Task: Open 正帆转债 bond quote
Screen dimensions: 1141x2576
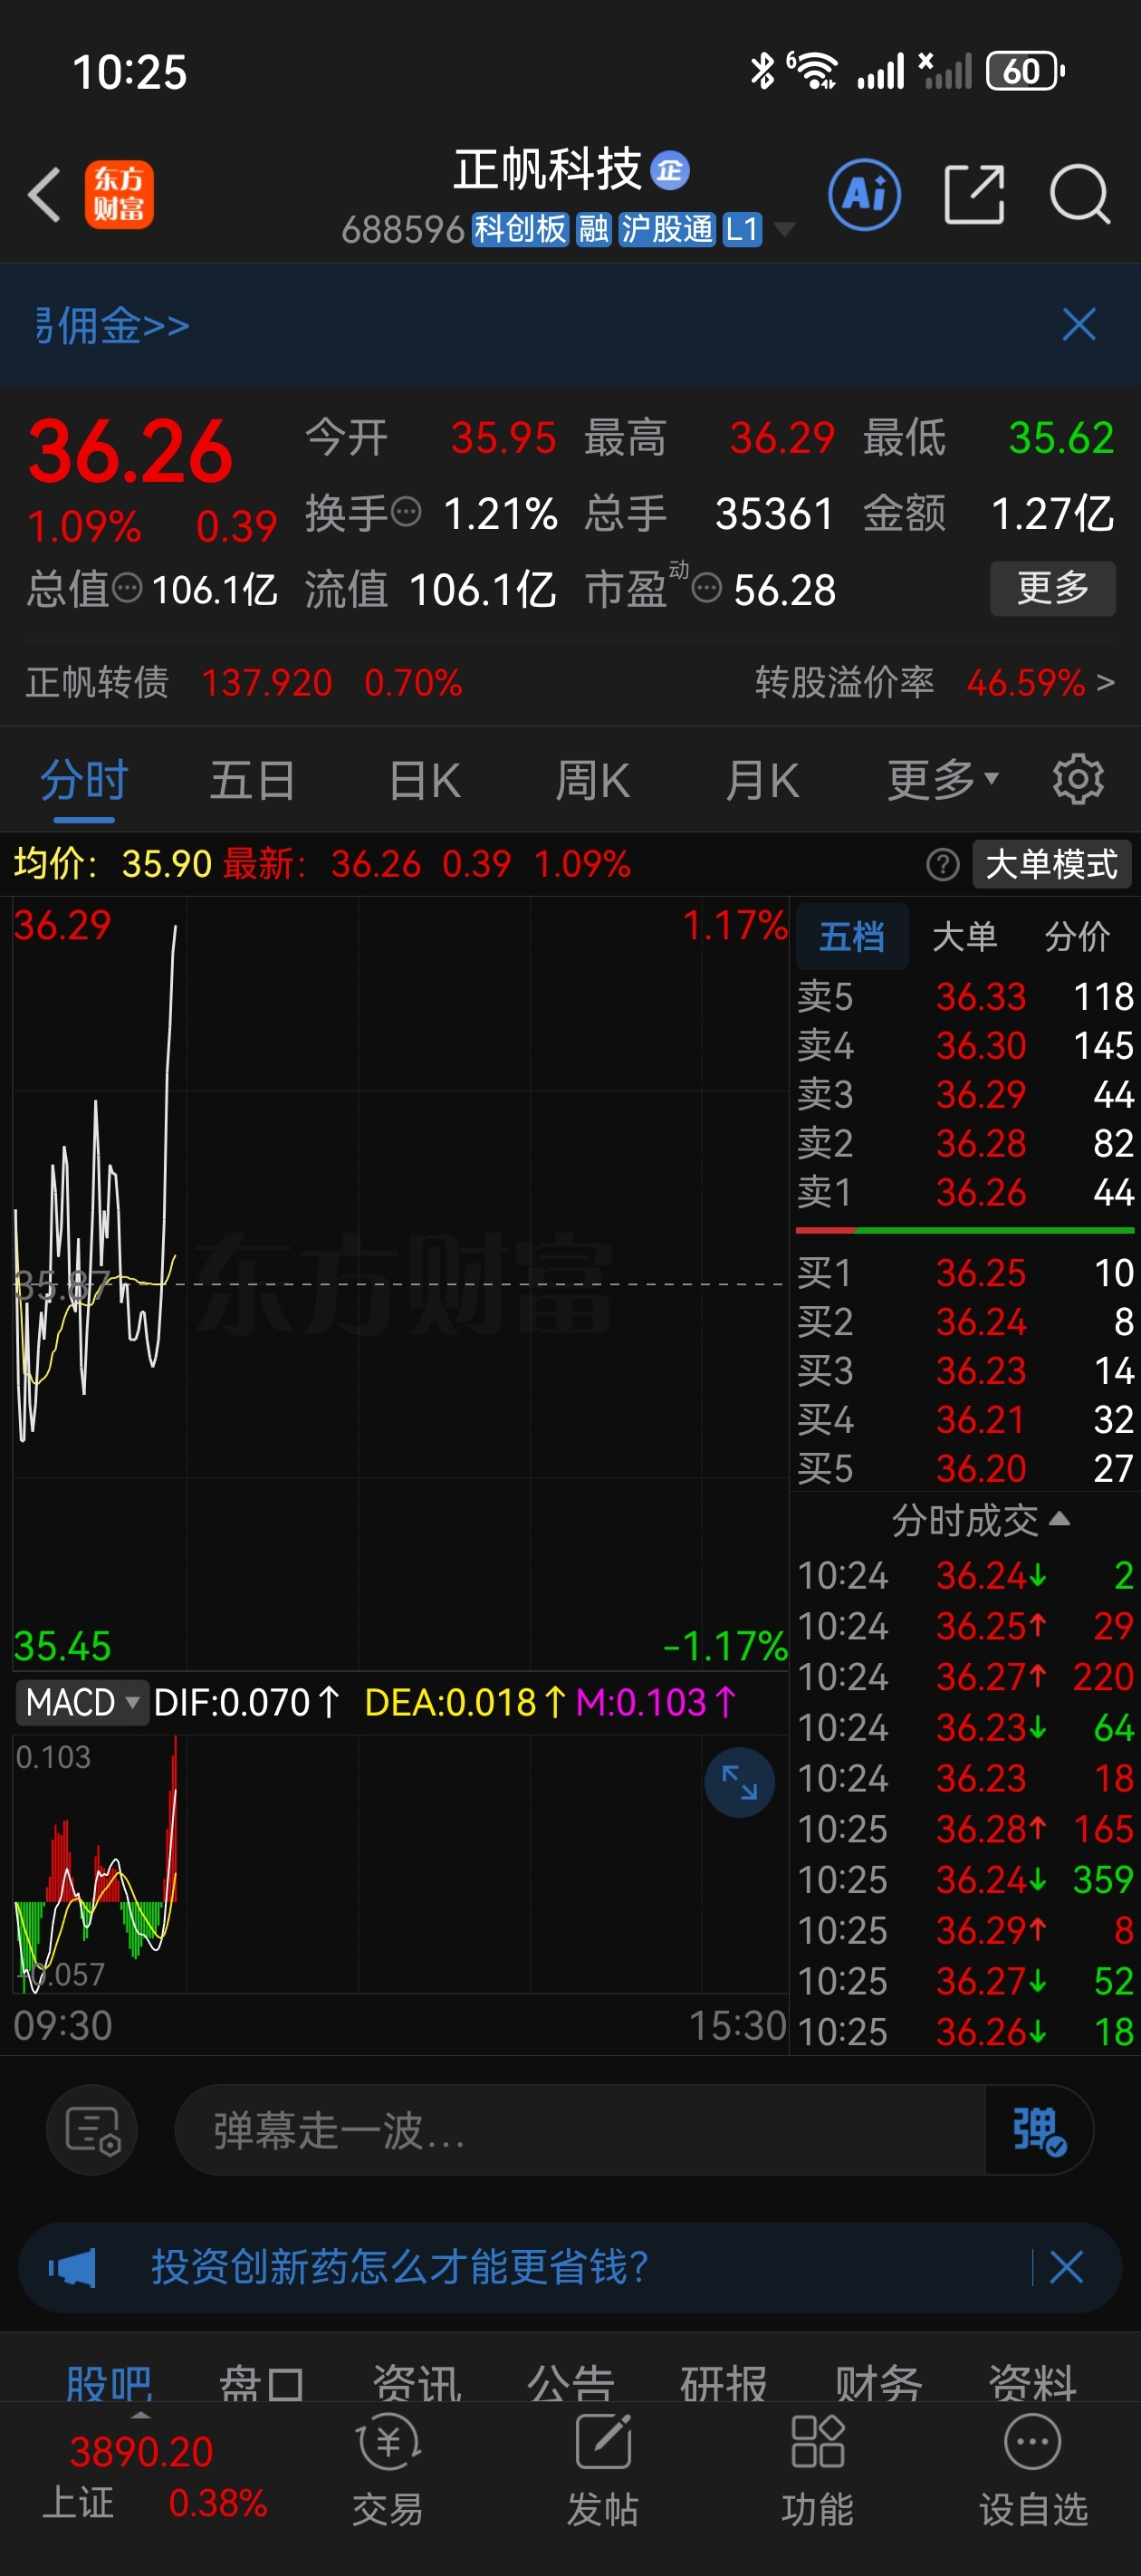Action: (244, 683)
